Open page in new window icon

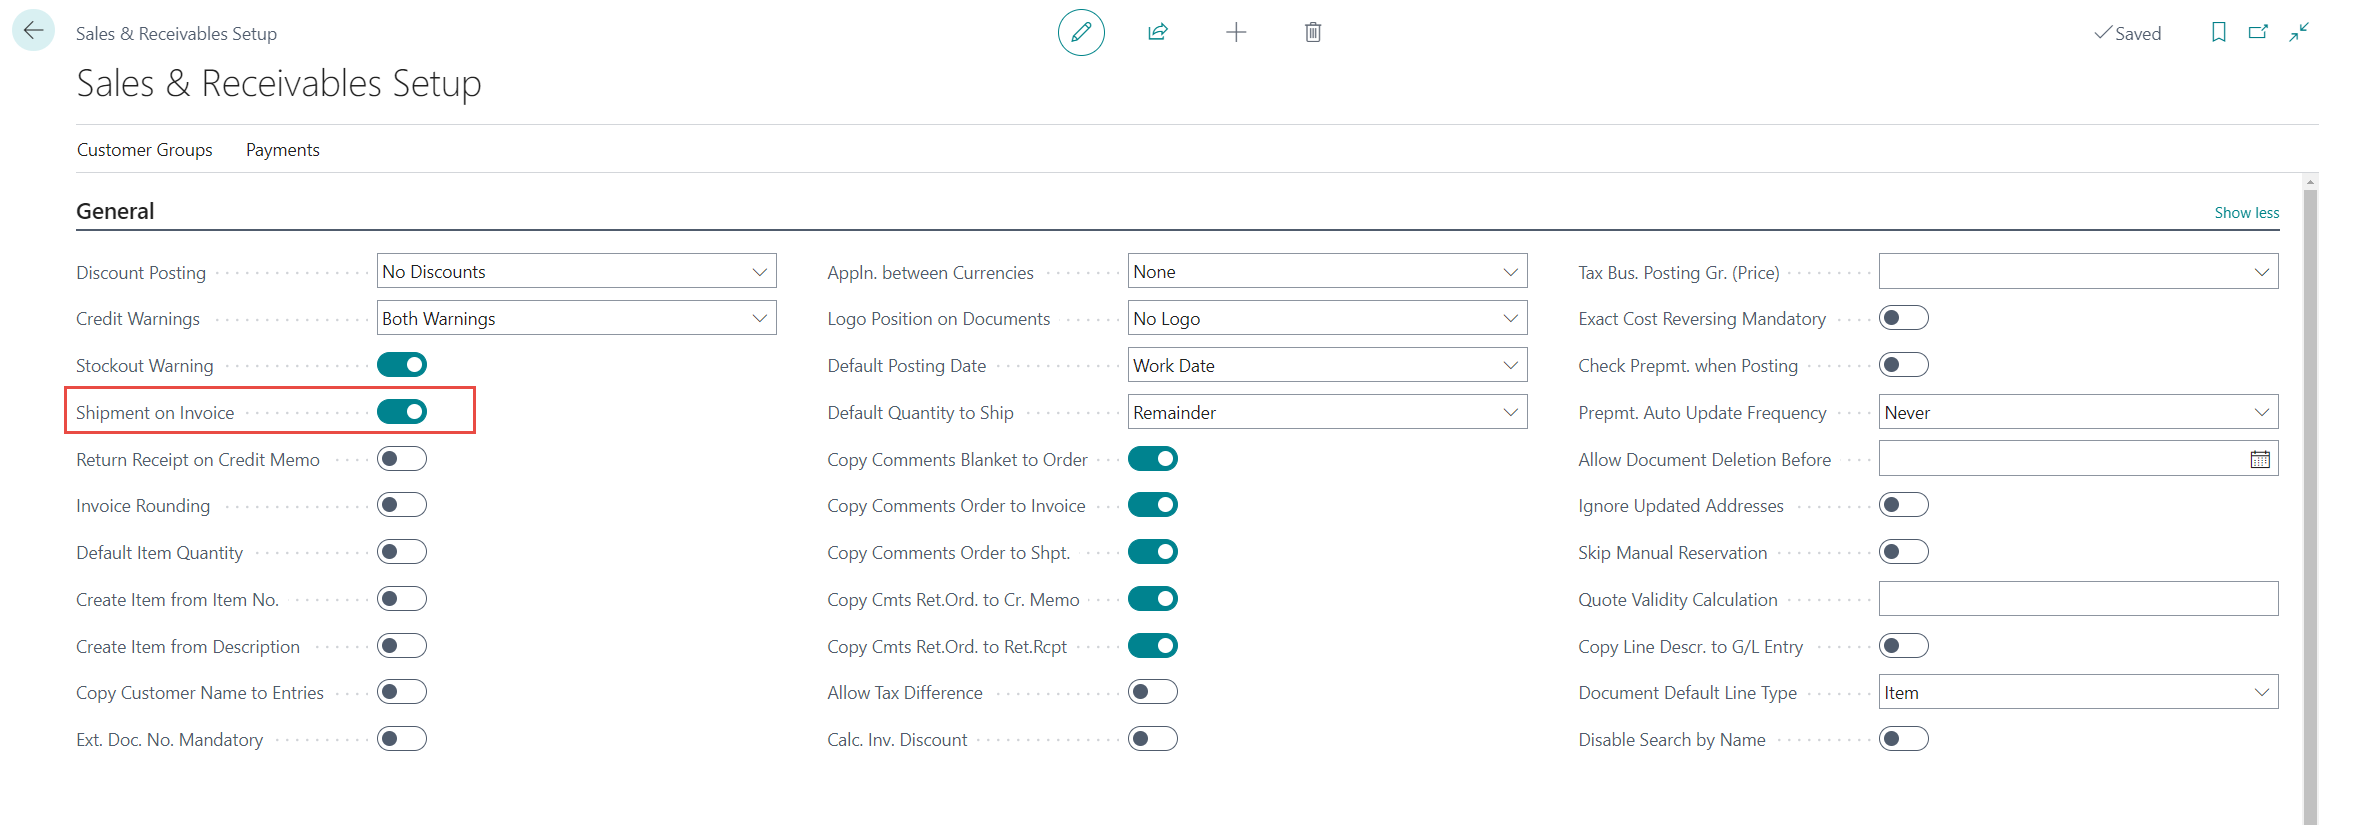click(2258, 33)
